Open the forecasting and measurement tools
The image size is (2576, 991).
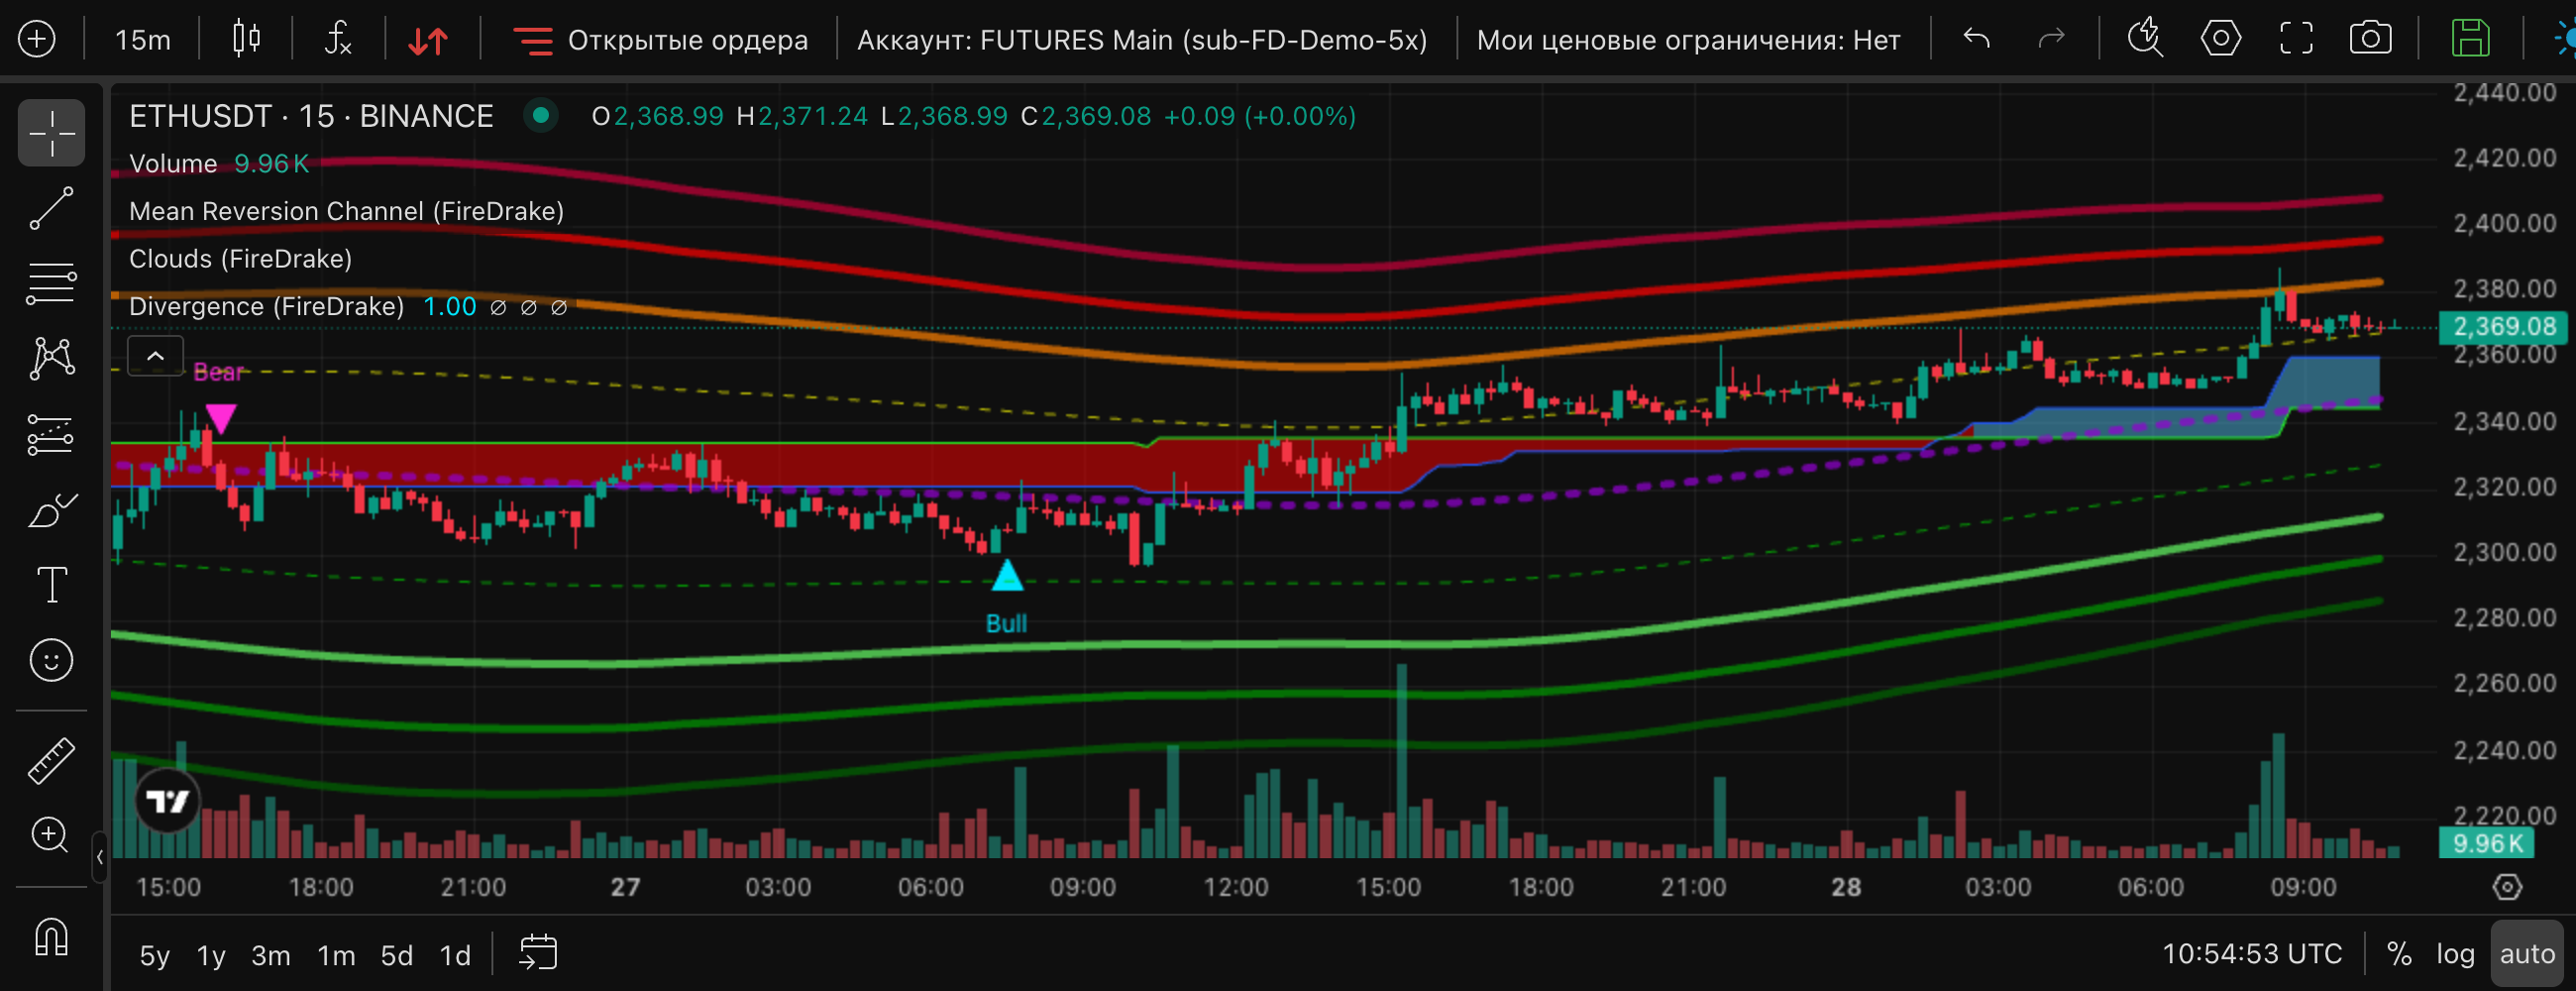coord(51,435)
